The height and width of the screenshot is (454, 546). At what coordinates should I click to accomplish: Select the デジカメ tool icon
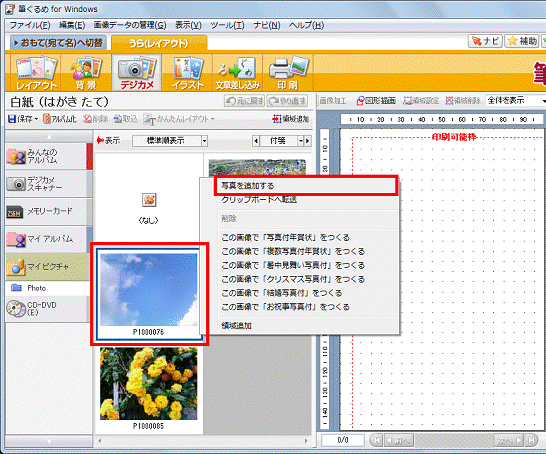pyautogui.click(x=136, y=73)
